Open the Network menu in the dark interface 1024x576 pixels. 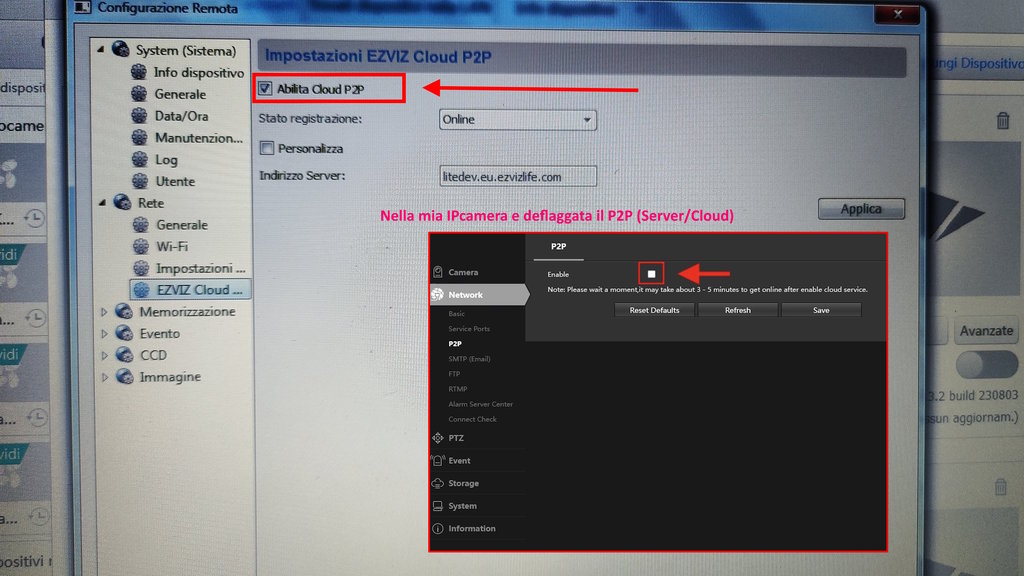pyautogui.click(x=479, y=295)
